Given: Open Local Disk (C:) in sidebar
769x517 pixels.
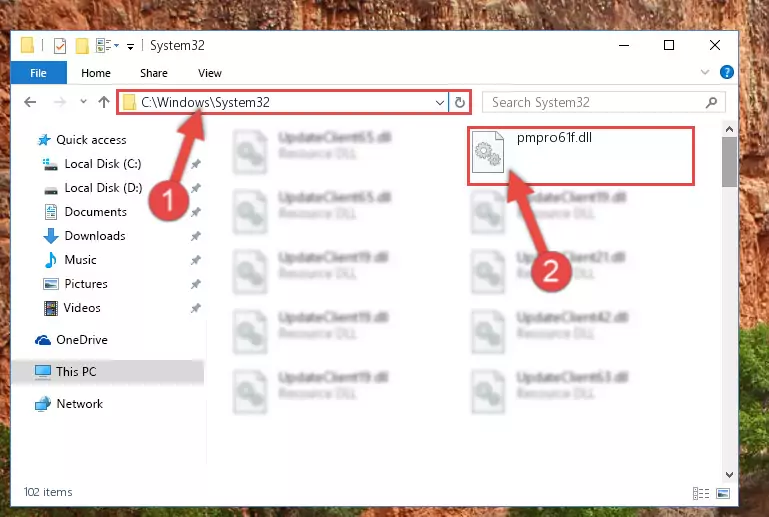Looking at the screenshot, I should [103, 164].
